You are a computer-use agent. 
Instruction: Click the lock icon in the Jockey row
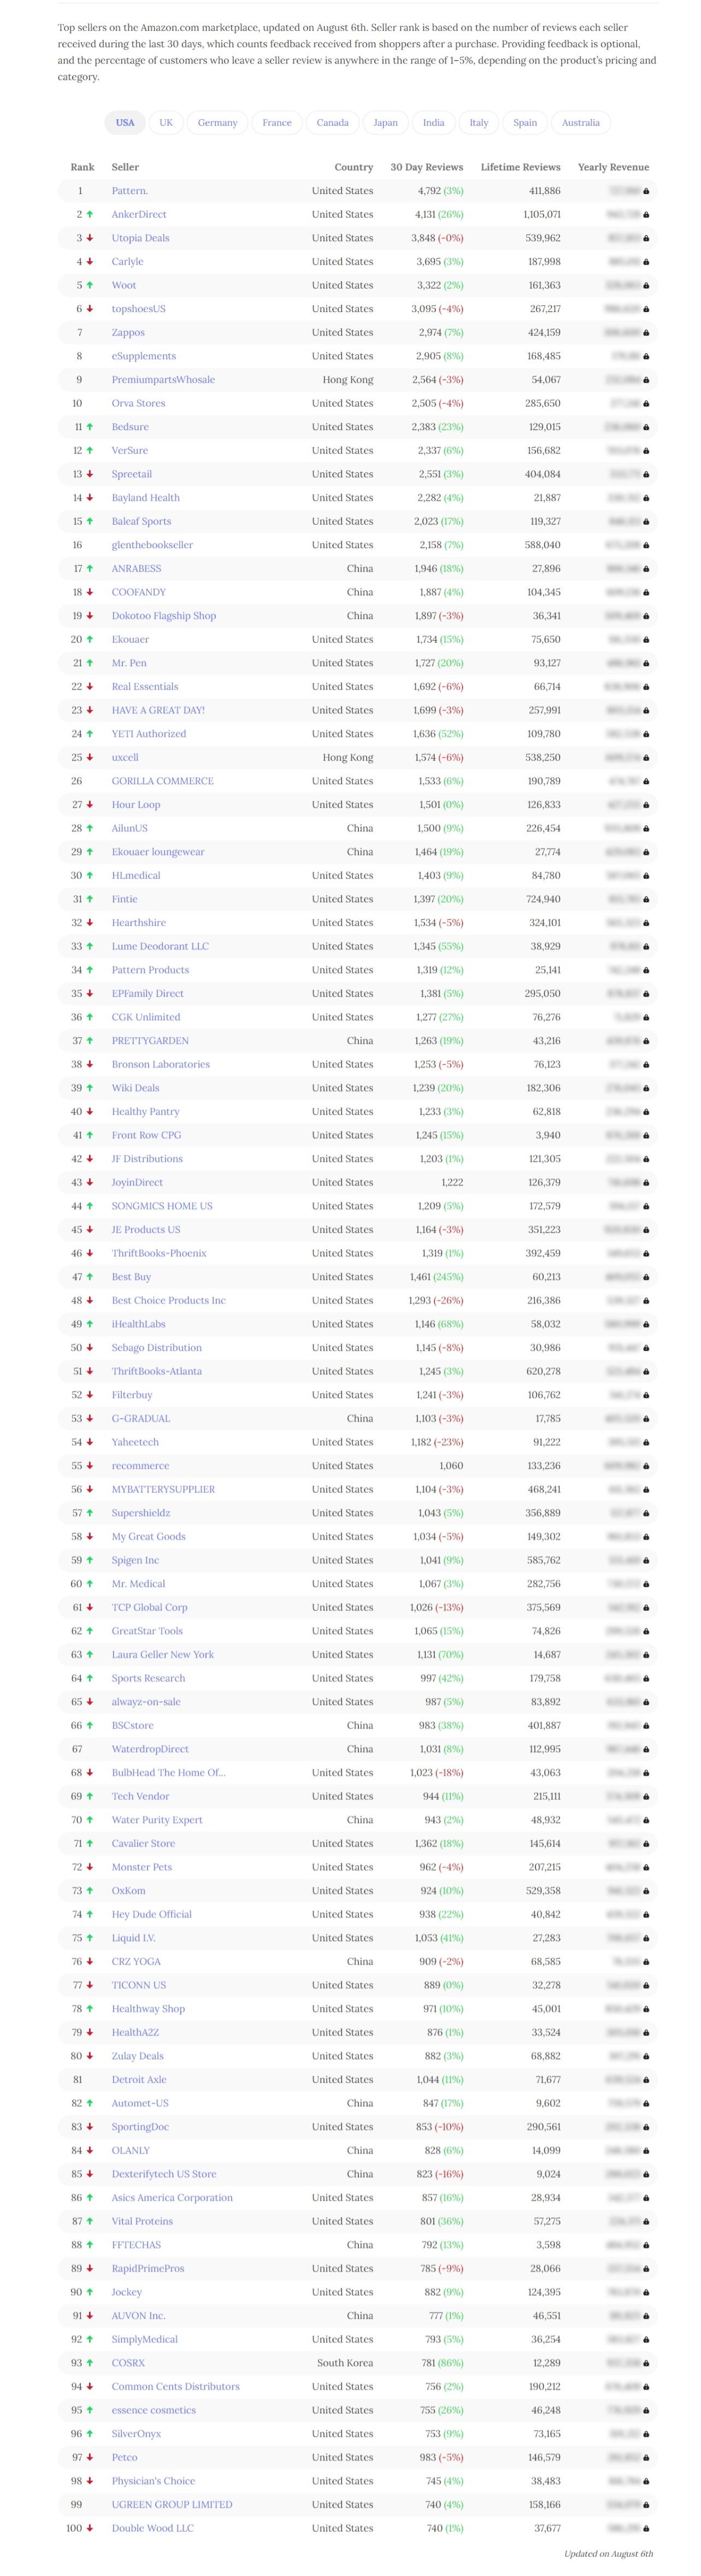[646, 2292]
